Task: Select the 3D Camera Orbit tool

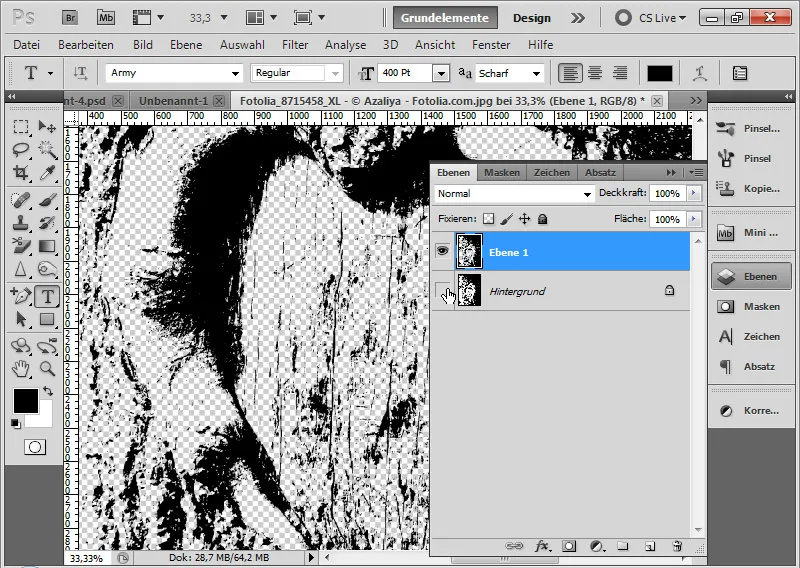Action: click(x=47, y=346)
